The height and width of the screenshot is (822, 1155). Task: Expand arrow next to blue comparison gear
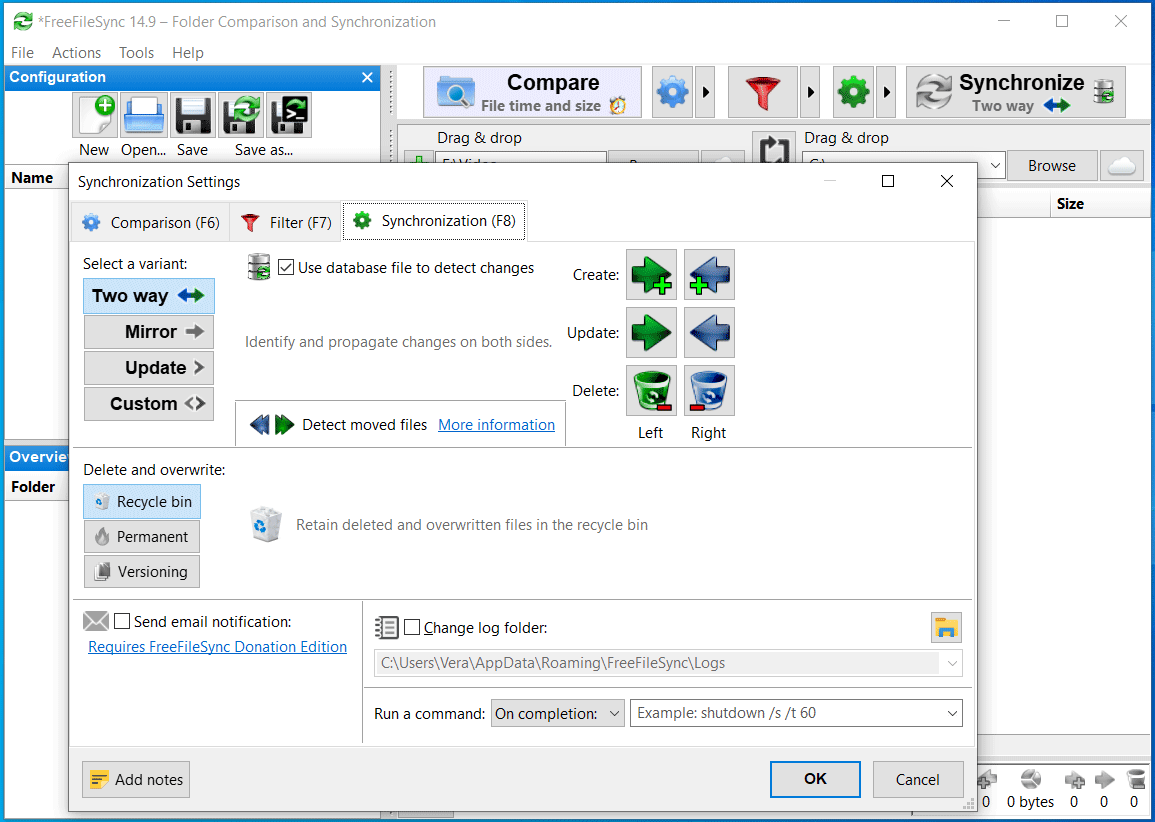pos(705,92)
